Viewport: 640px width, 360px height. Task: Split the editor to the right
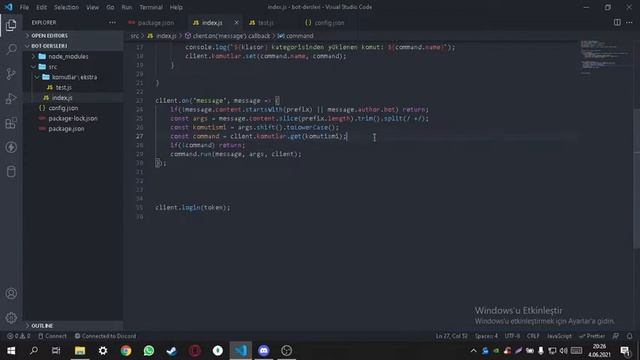click(617, 22)
